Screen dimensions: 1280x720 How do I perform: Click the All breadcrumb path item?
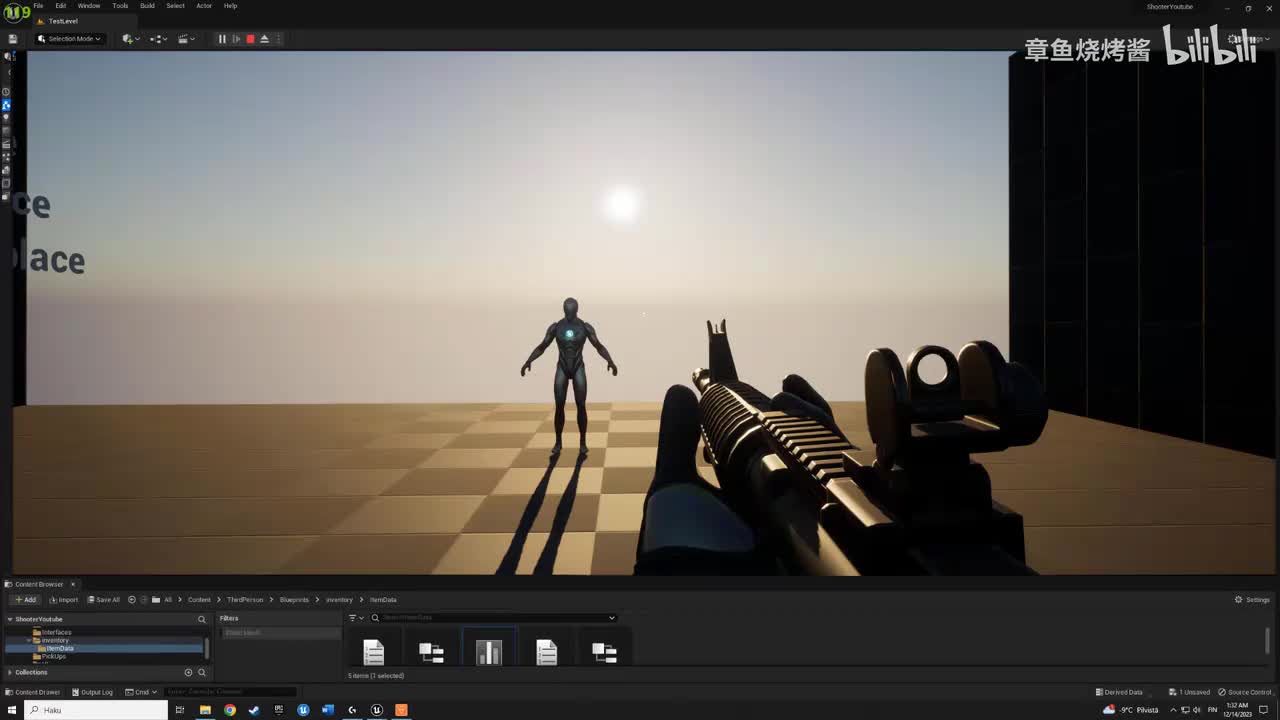point(168,600)
